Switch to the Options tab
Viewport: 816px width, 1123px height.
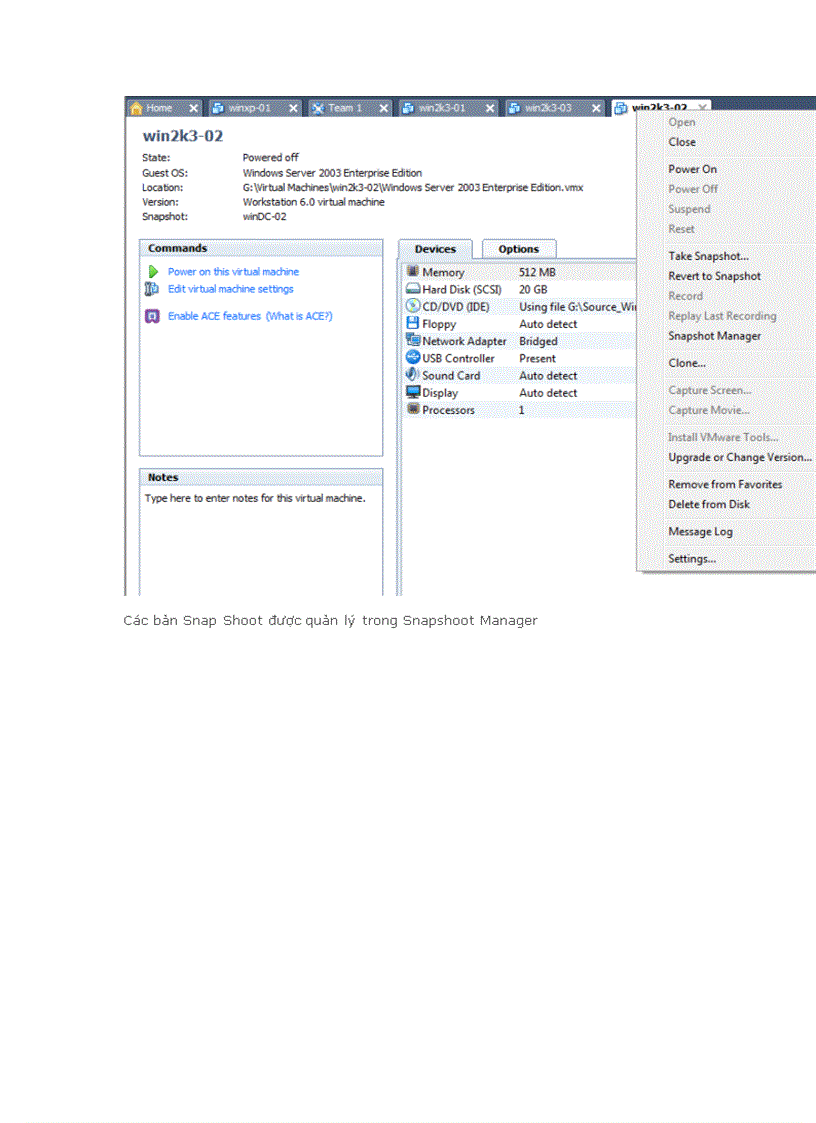click(519, 248)
